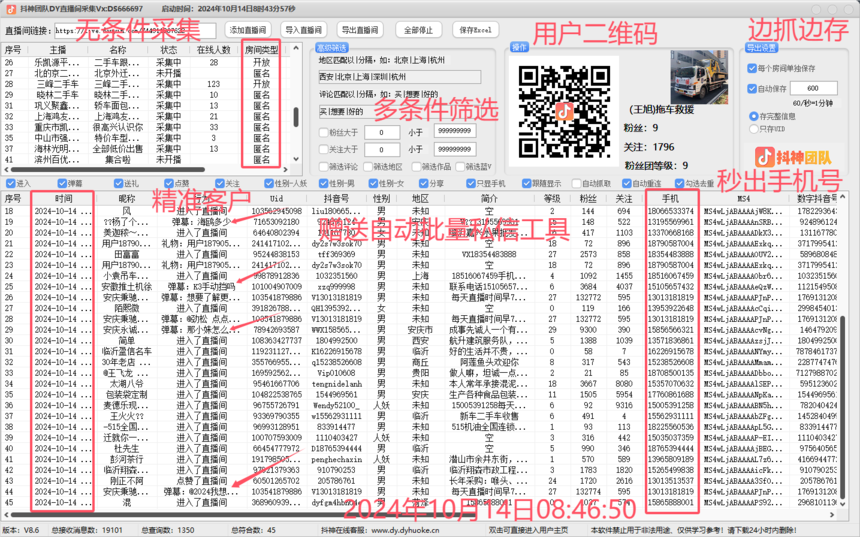Click the 直播间链接 URL input field

tap(136, 30)
